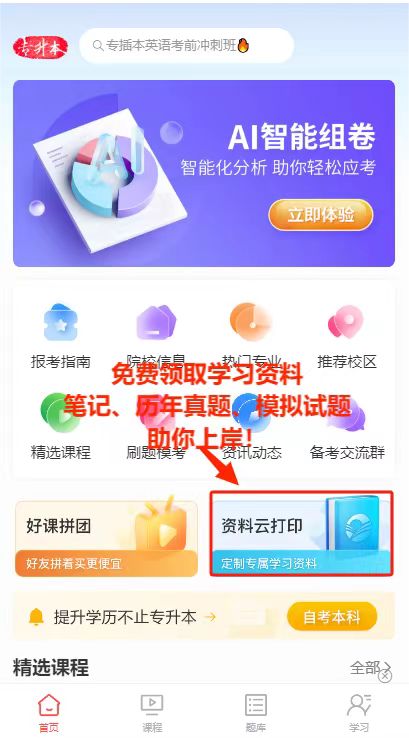Dismiss the small floating close icon
Viewport: 409px width, 738px height.
(x=385, y=676)
